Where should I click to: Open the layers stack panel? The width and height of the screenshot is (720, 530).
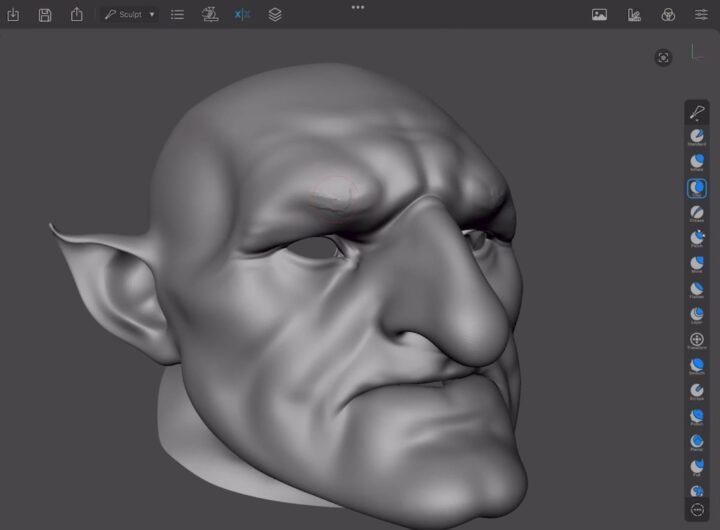tap(275, 15)
